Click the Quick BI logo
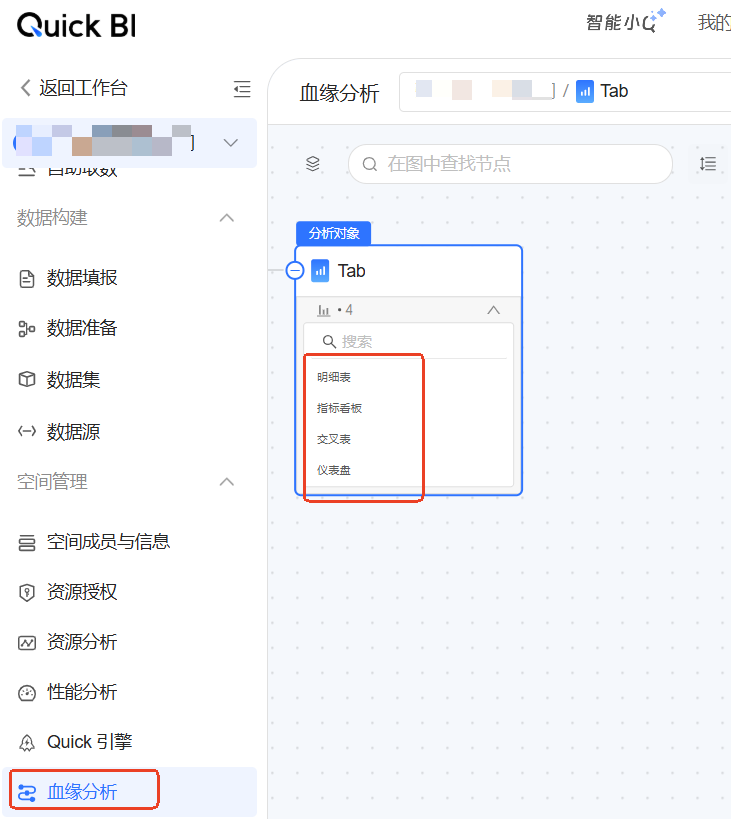Screen dimensions: 731x819 [76, 25]
